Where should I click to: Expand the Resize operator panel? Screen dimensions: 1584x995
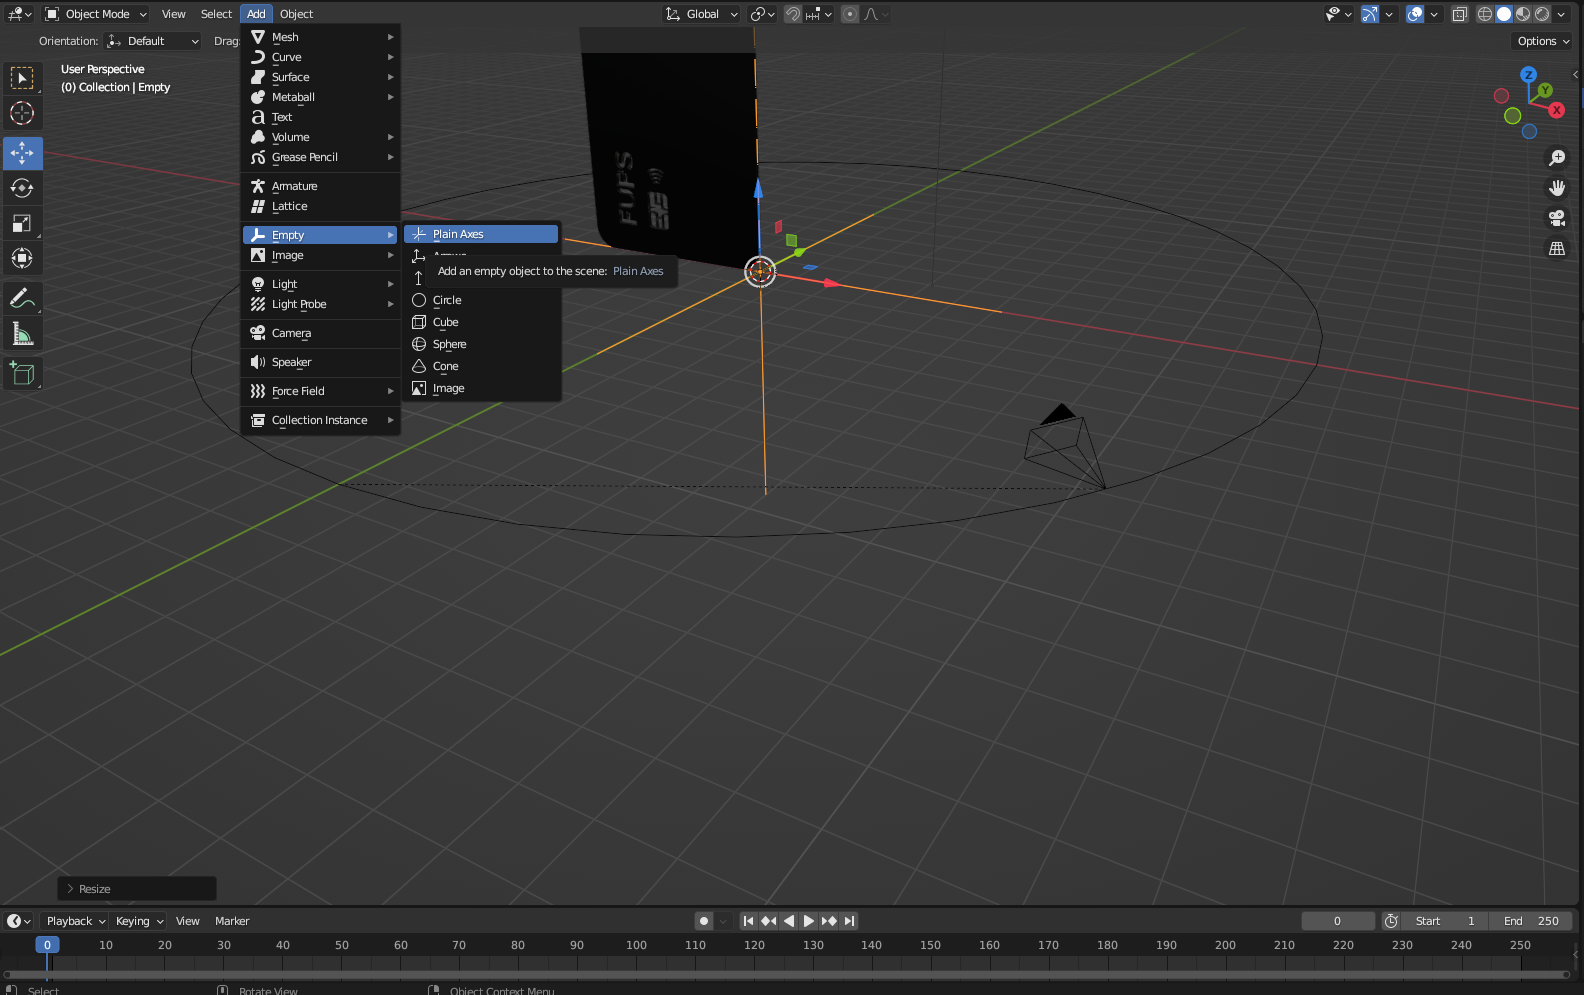coord(137,889)
